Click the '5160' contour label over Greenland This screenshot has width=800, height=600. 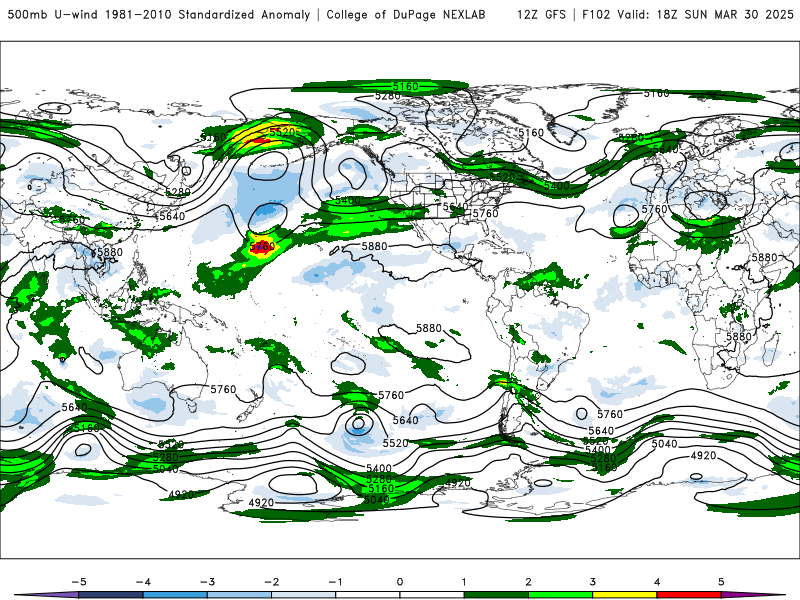click(531, 133)
